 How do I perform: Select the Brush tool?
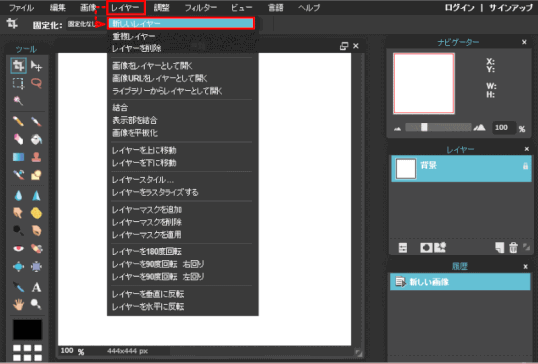[36, 121]
